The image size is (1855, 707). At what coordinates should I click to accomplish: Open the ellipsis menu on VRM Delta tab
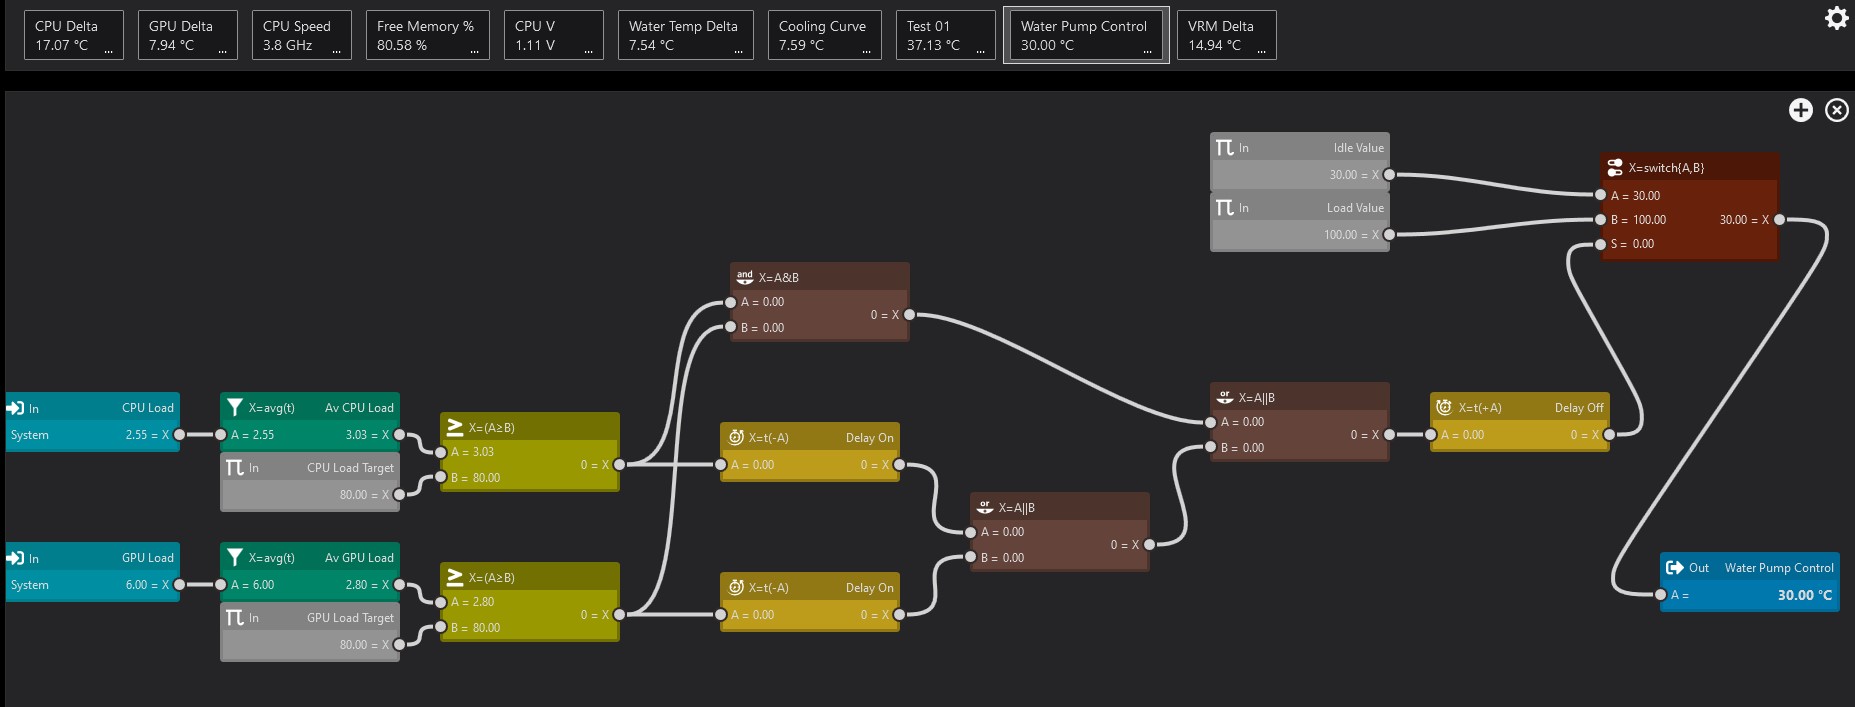point(1261,49)
